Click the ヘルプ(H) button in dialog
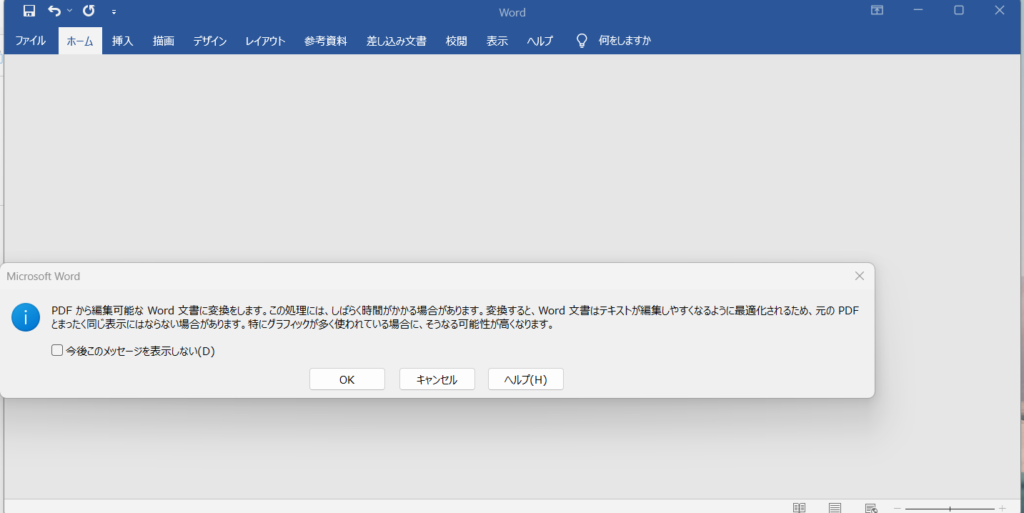Screen dimensions: 1024x513 pos(526,379)
